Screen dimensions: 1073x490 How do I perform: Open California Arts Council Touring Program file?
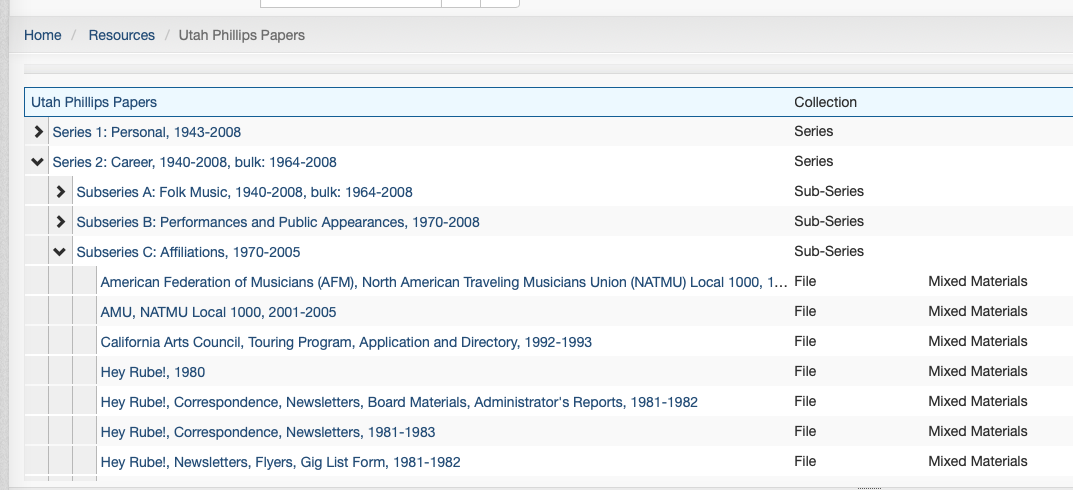pos(346,342)
